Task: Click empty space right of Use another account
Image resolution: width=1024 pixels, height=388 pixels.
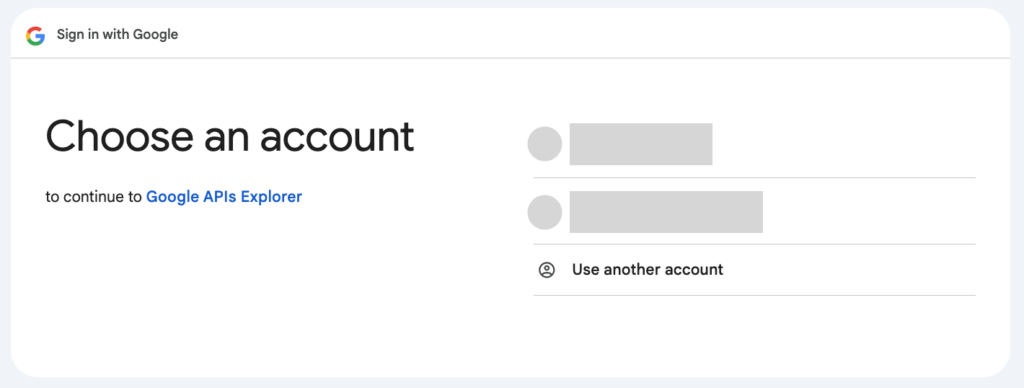Action: click(x=849, y=270)
